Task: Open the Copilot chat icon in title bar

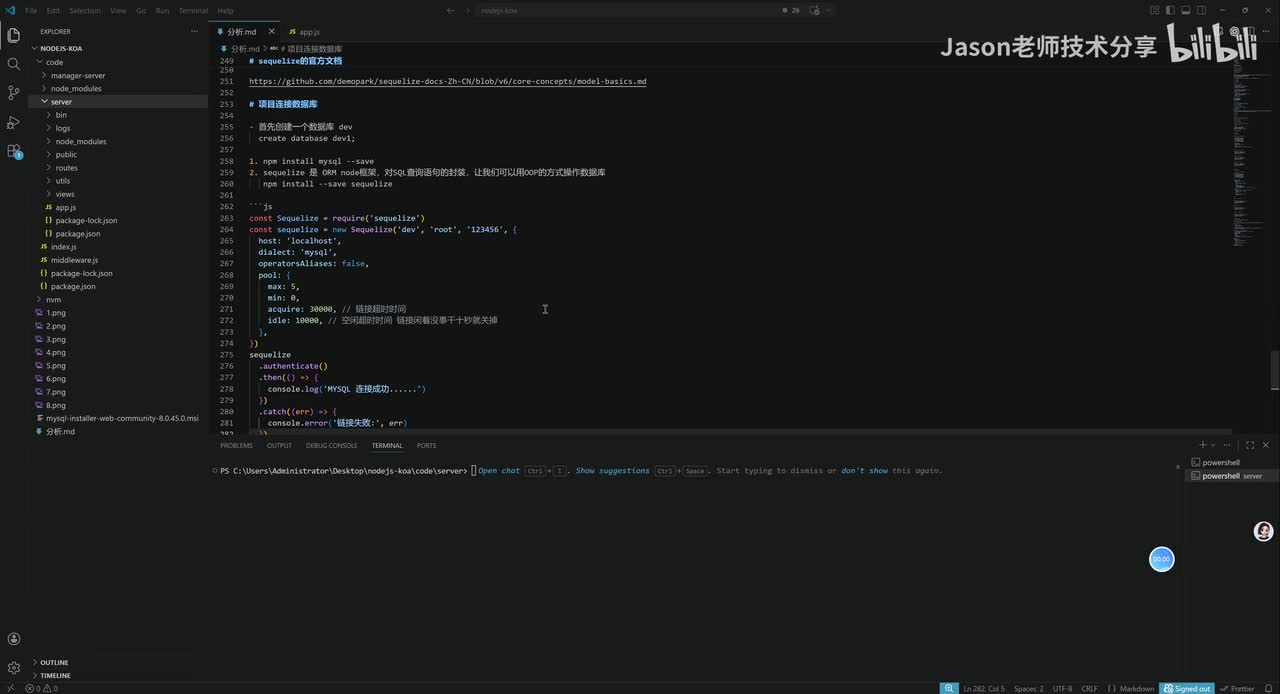Action: point(814,10)
